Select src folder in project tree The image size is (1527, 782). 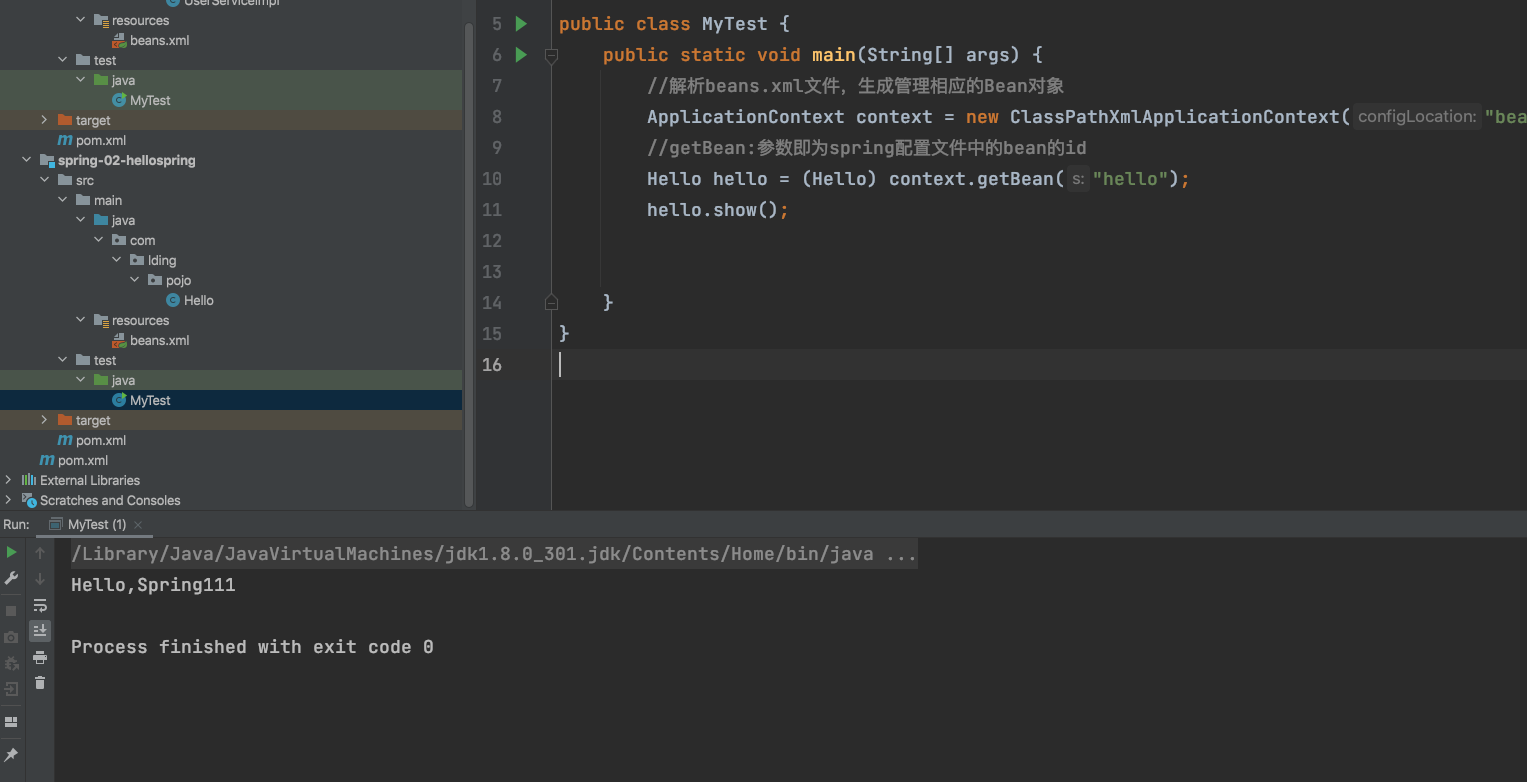85,180
